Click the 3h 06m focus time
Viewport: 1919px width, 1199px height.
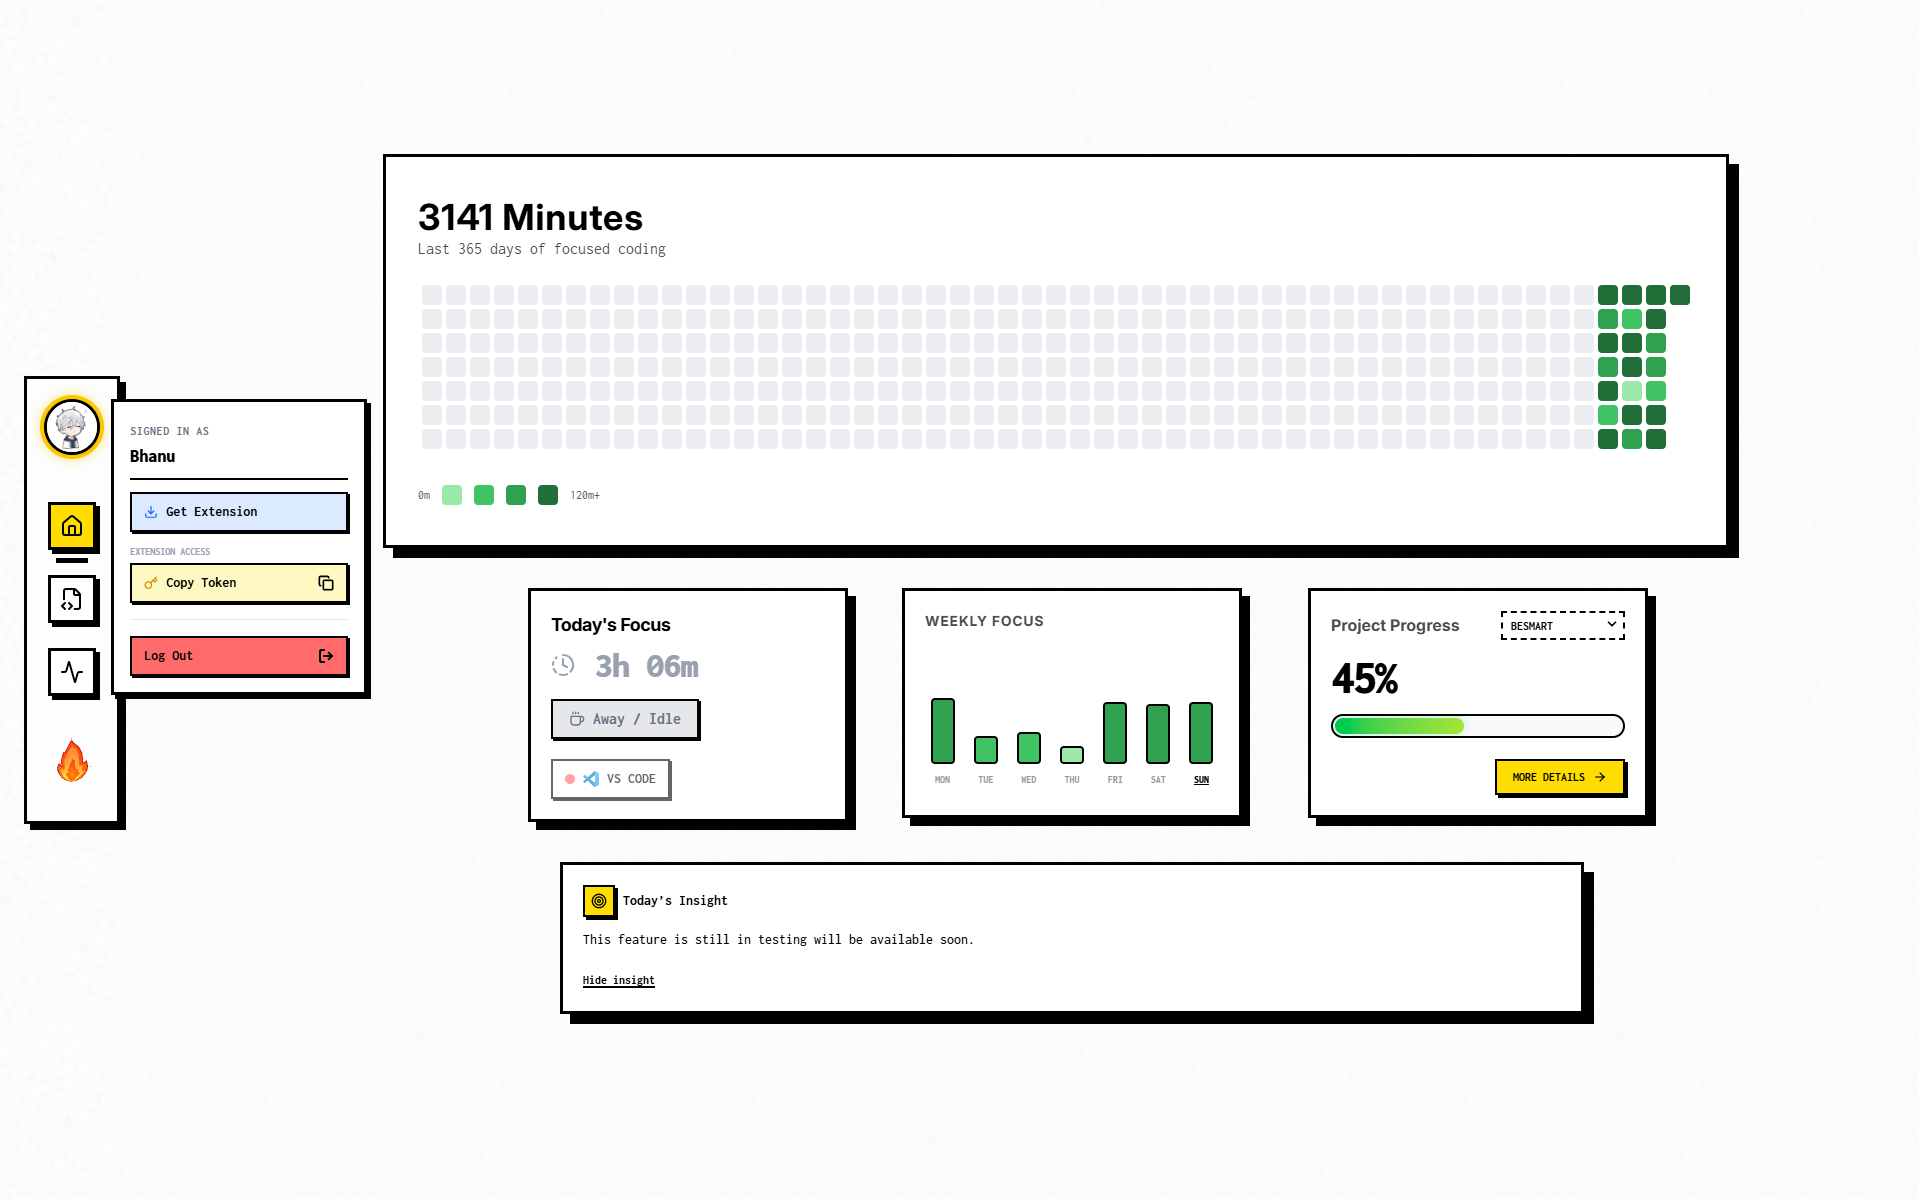click(x=647, y=666)
